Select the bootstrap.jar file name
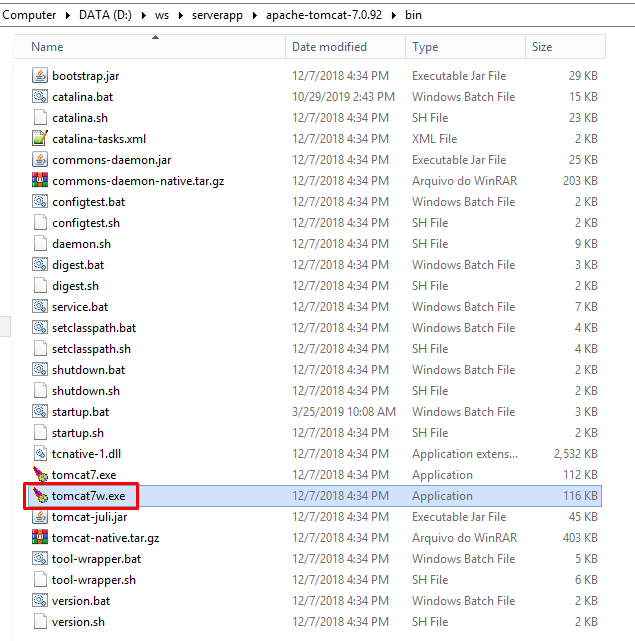 (85, 76)
